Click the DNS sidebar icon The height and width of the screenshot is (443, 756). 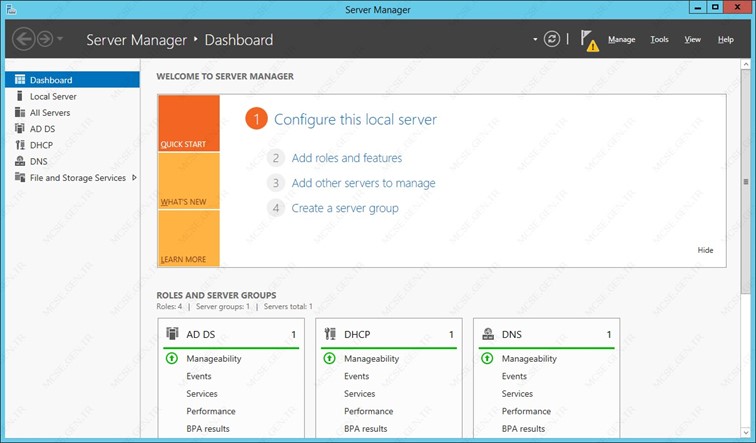20,161
